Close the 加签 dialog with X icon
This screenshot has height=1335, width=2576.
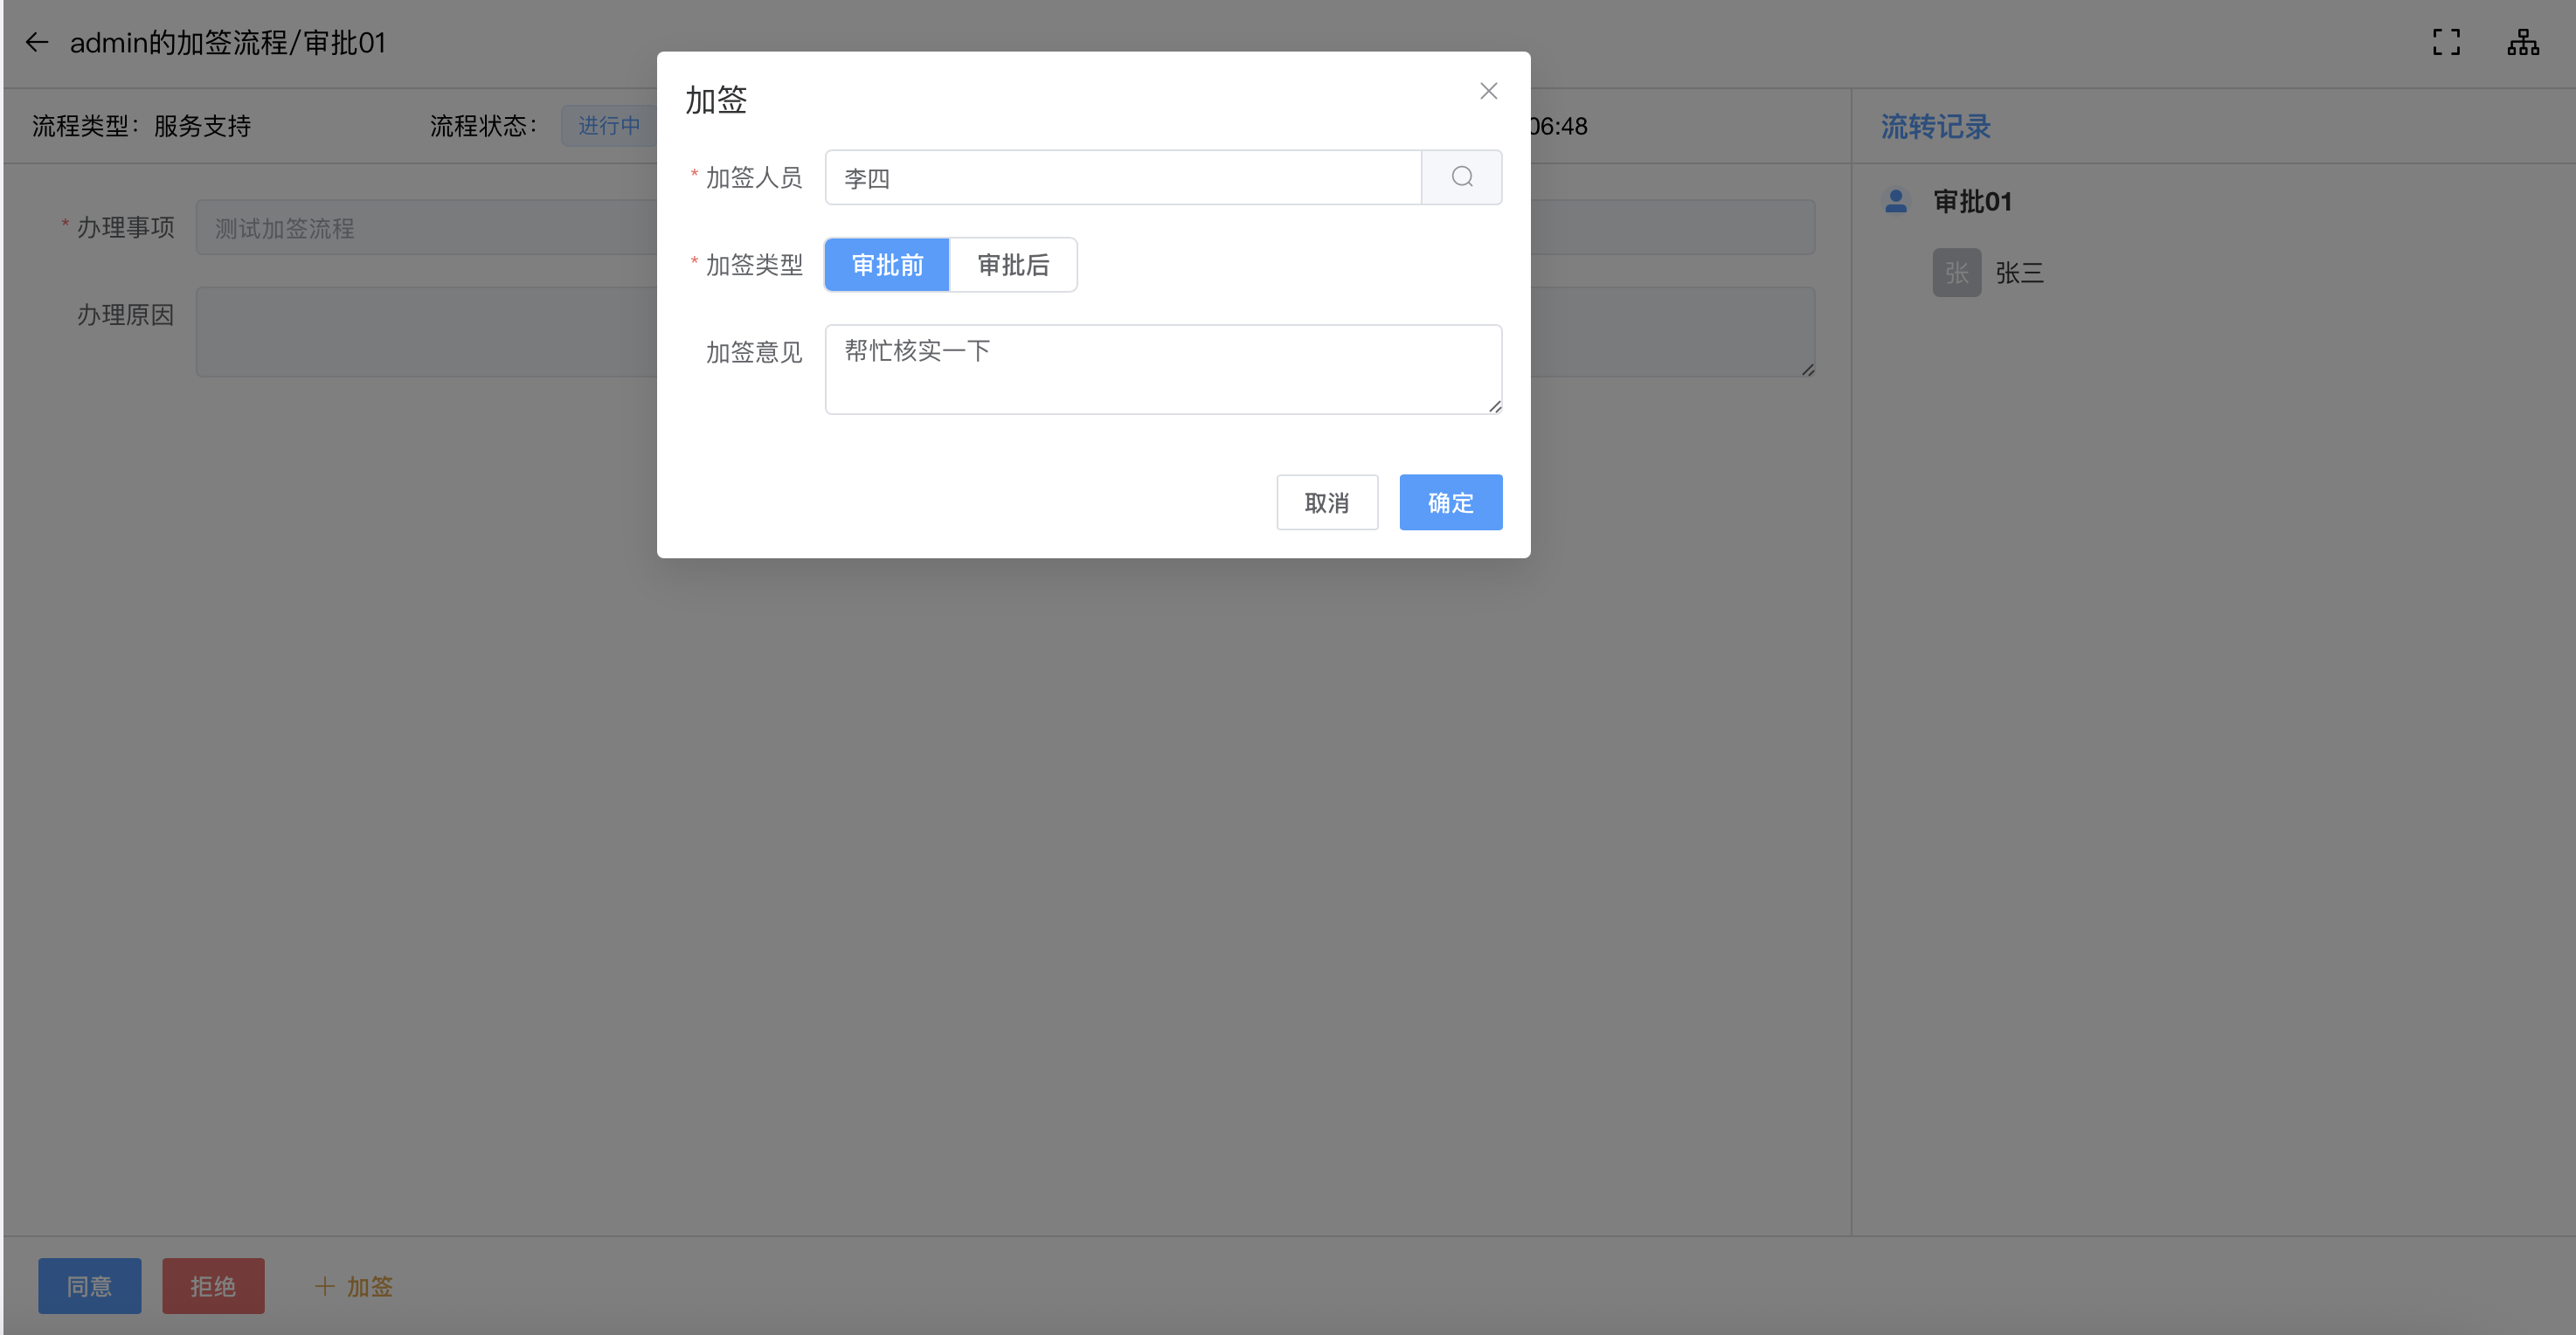click(1488, 91)
